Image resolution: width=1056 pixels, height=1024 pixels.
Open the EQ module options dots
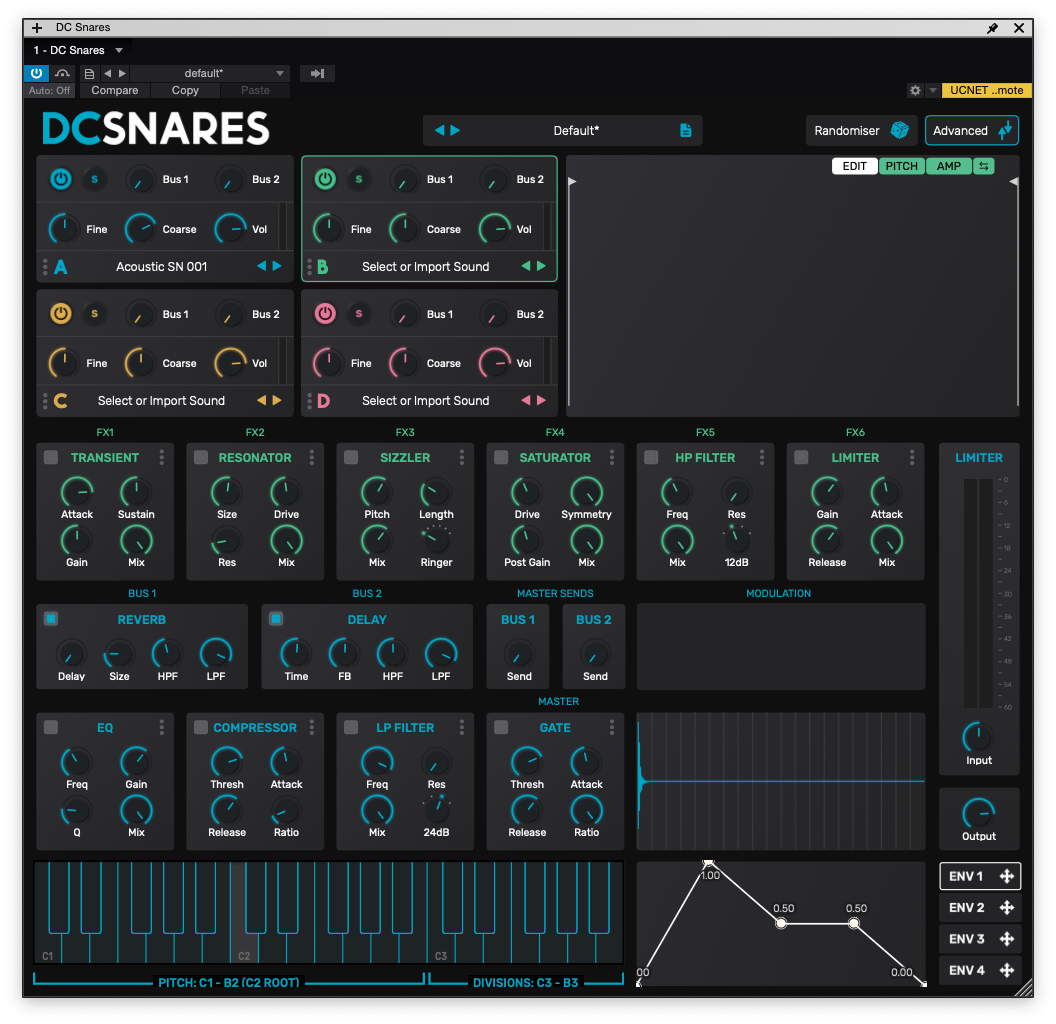tap(162, 728)
